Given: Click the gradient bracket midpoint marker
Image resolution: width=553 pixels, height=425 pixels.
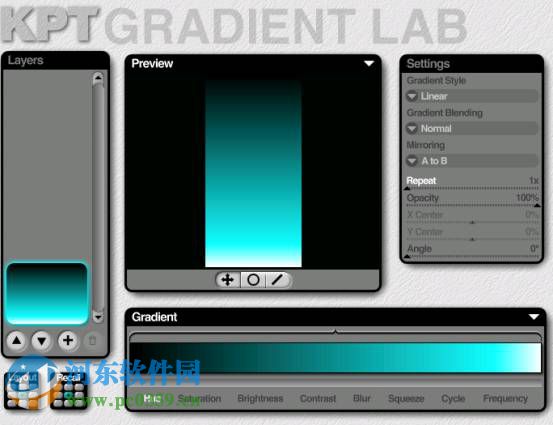Looking at the screenshot, I should pos(335,331).
